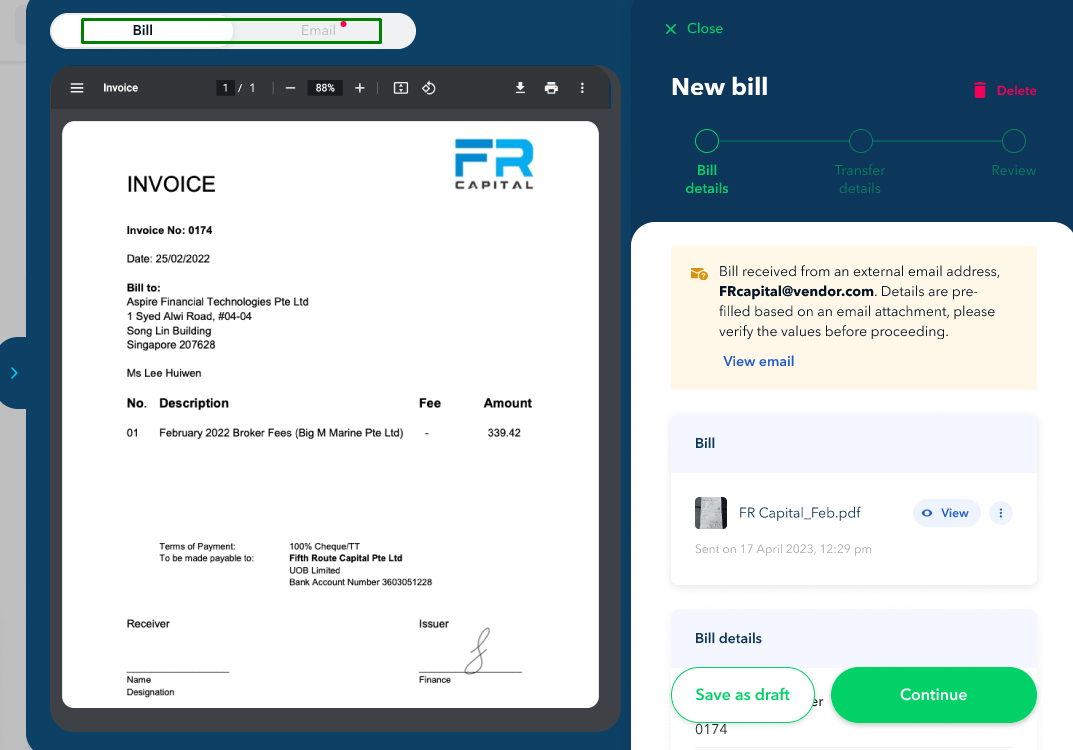Screen dimensions: 1073x750
Task: Click the View email link
Action: [758, 361]
